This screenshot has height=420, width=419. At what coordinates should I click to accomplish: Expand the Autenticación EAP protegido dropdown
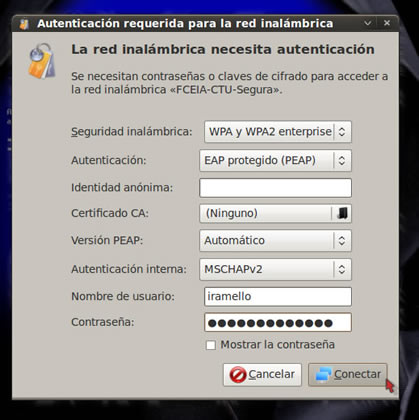(x=275, y=161)
